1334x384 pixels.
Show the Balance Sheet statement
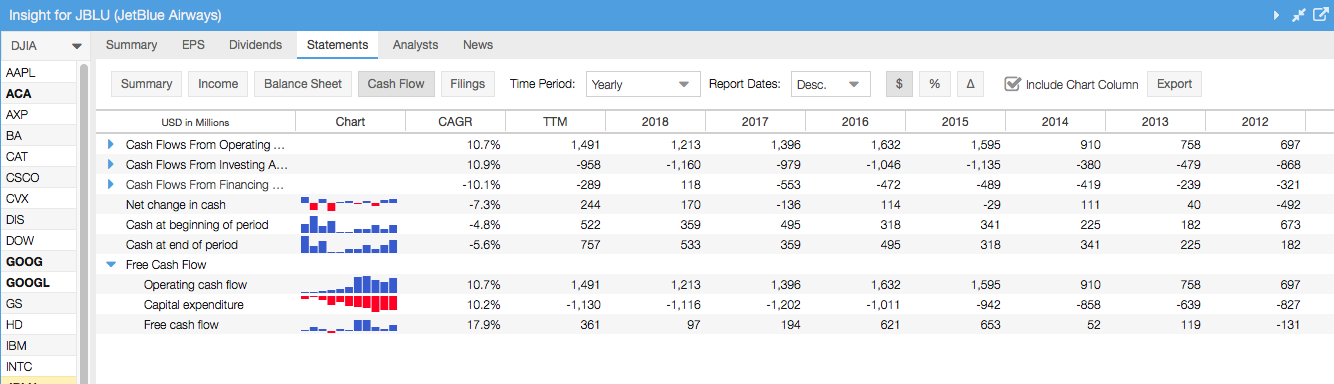(x=303, y=84)
